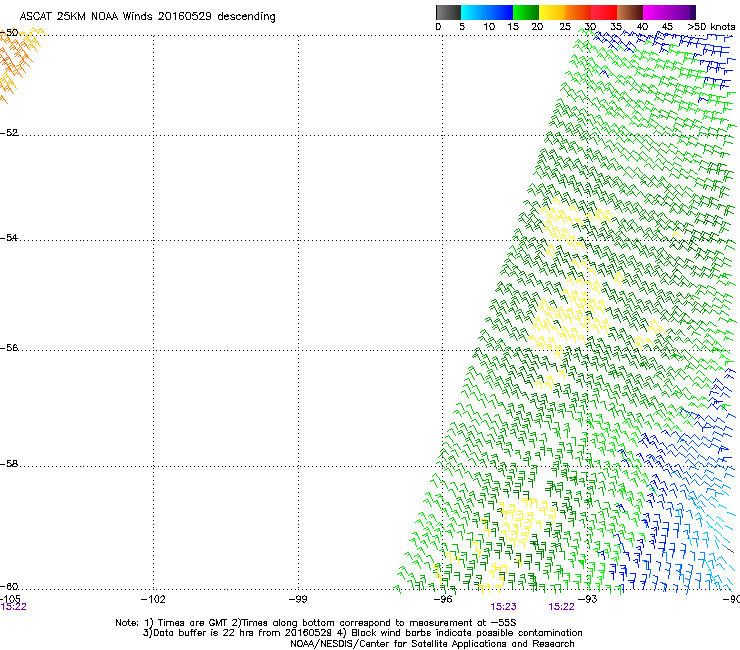Click the -102 longitude axis label

click(153, 599)
